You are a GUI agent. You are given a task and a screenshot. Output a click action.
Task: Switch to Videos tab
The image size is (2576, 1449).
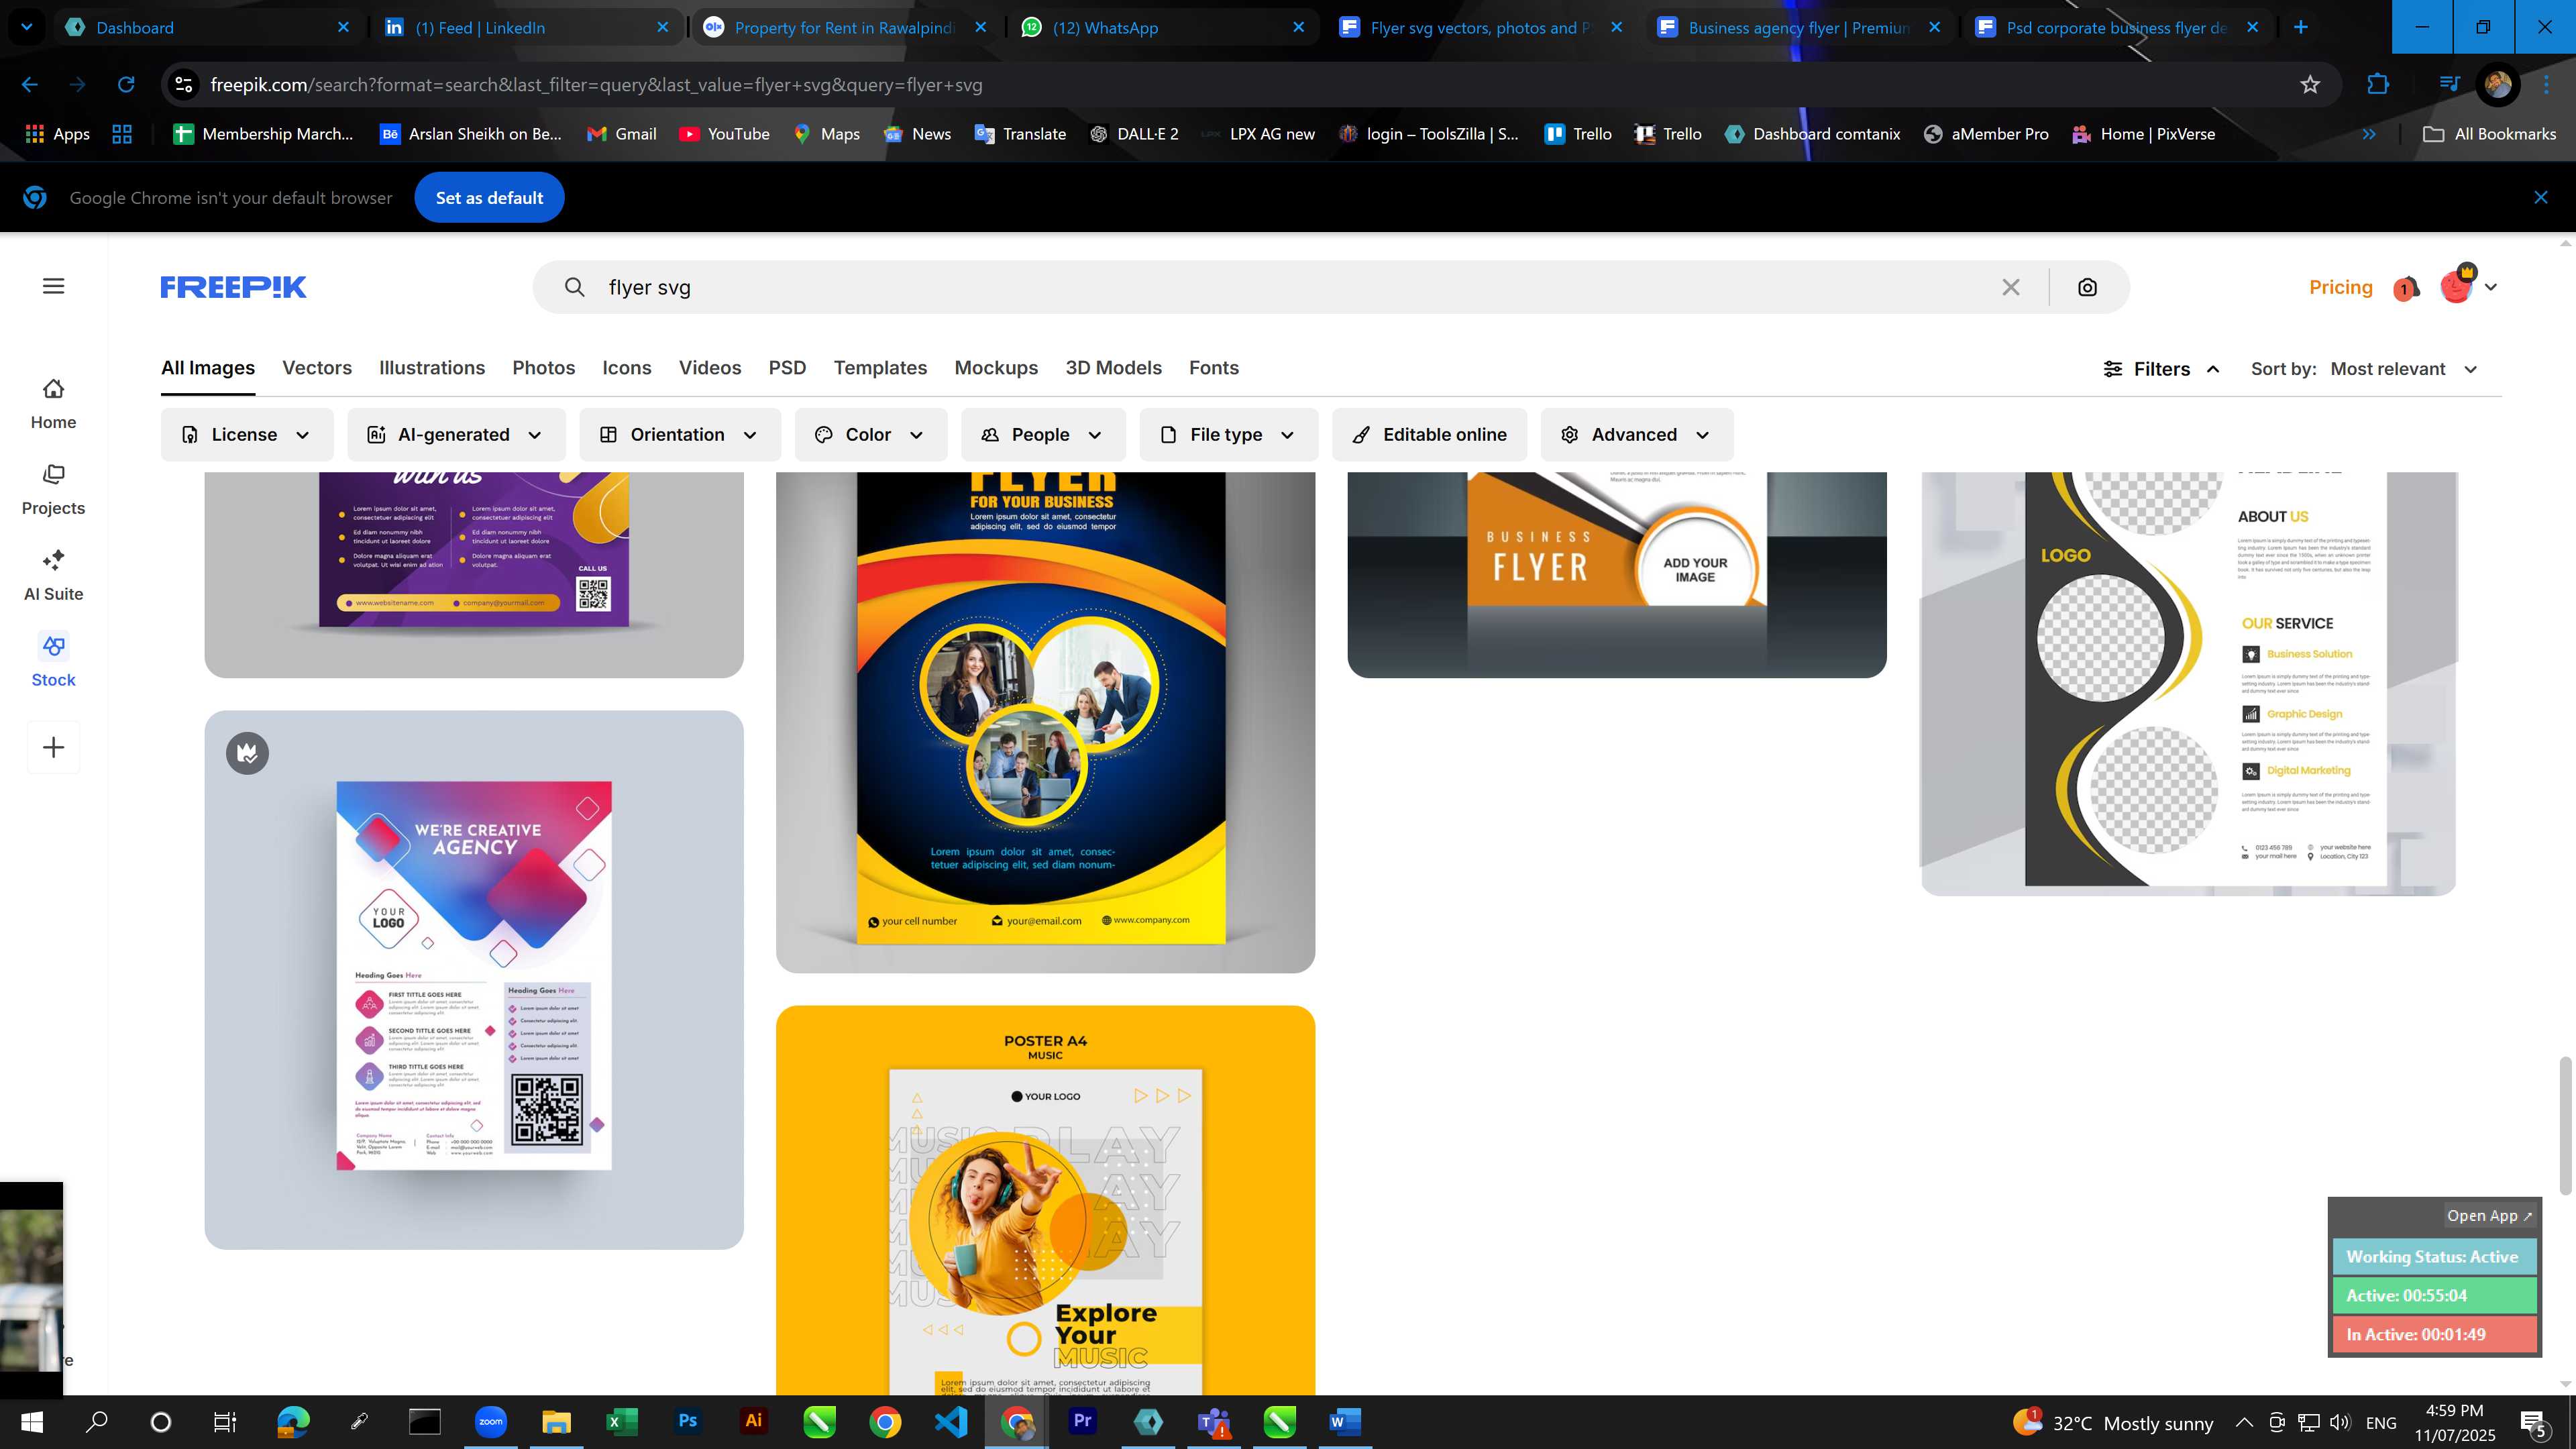(710, 368)
